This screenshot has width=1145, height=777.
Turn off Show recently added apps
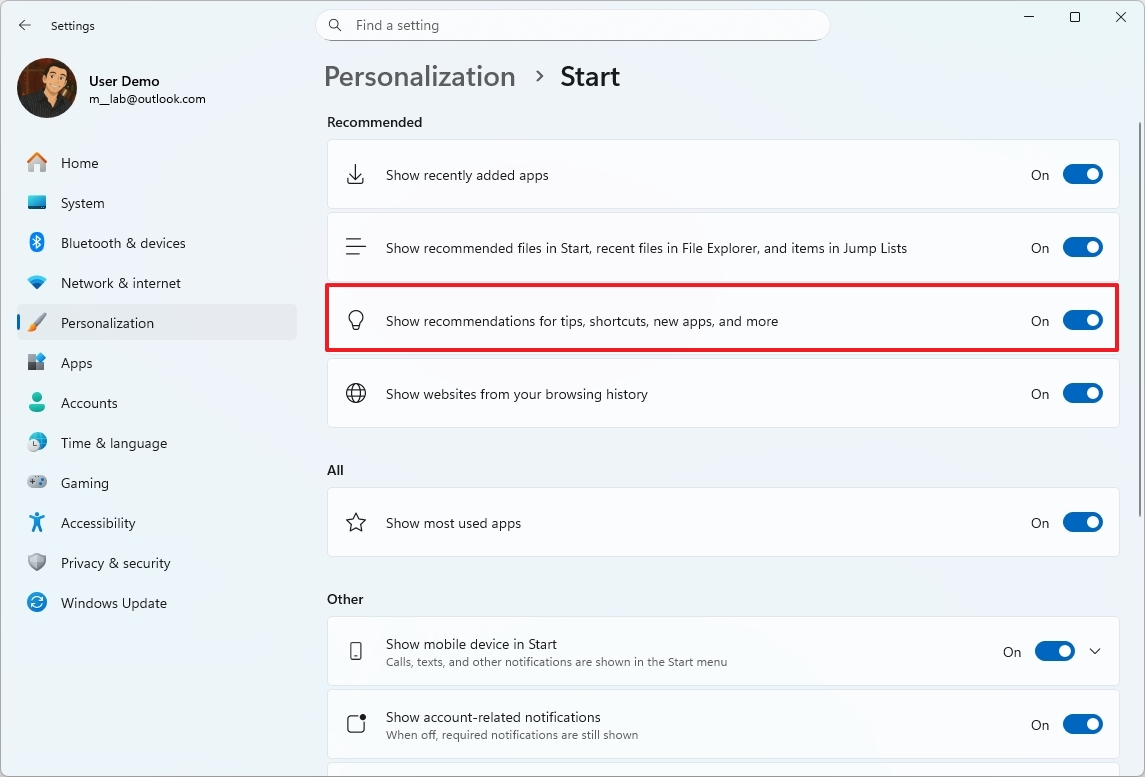coord(1082,175)
